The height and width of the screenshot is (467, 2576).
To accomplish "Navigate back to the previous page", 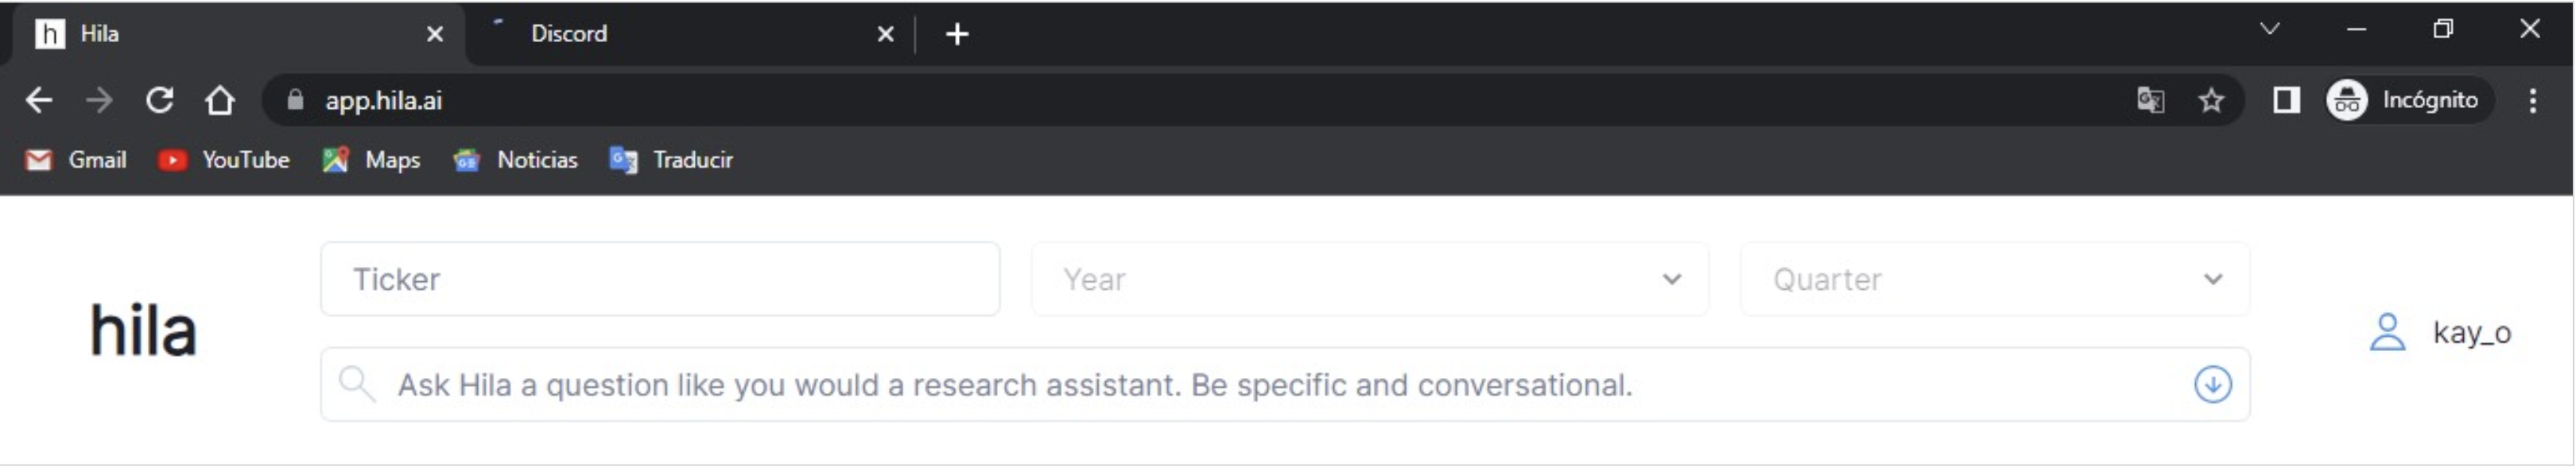I will pyautogui.click(x=39, y=100).
